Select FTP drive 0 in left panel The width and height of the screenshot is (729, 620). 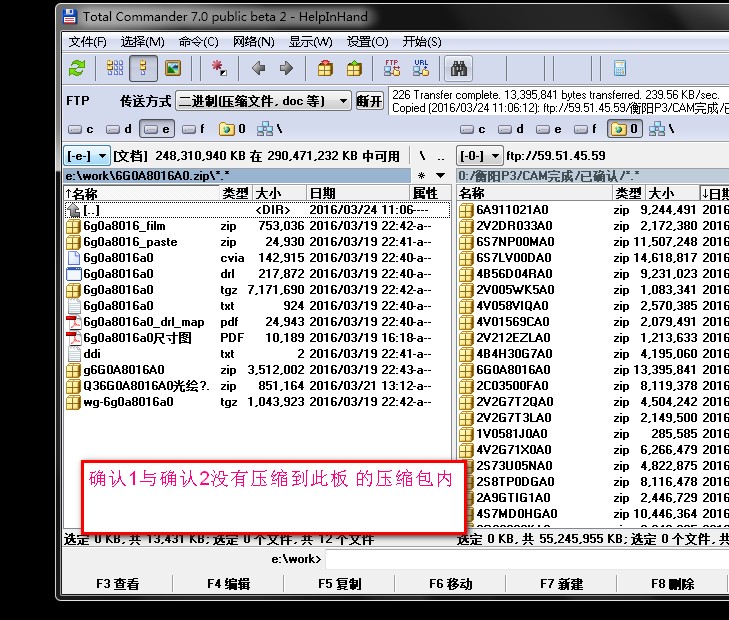[232, 129]
